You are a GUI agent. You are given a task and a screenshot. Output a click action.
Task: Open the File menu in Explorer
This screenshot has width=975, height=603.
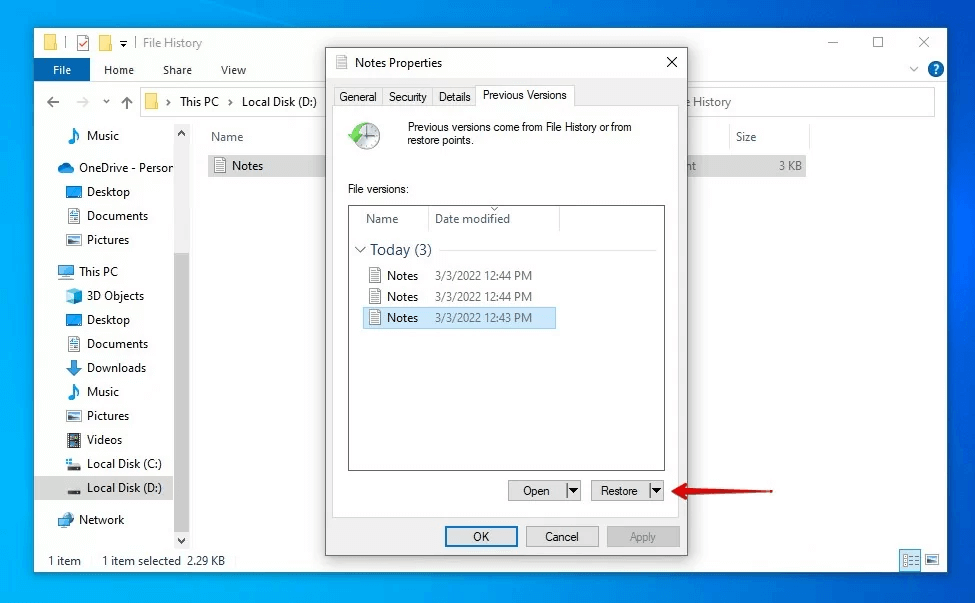(x=62, y=70)
